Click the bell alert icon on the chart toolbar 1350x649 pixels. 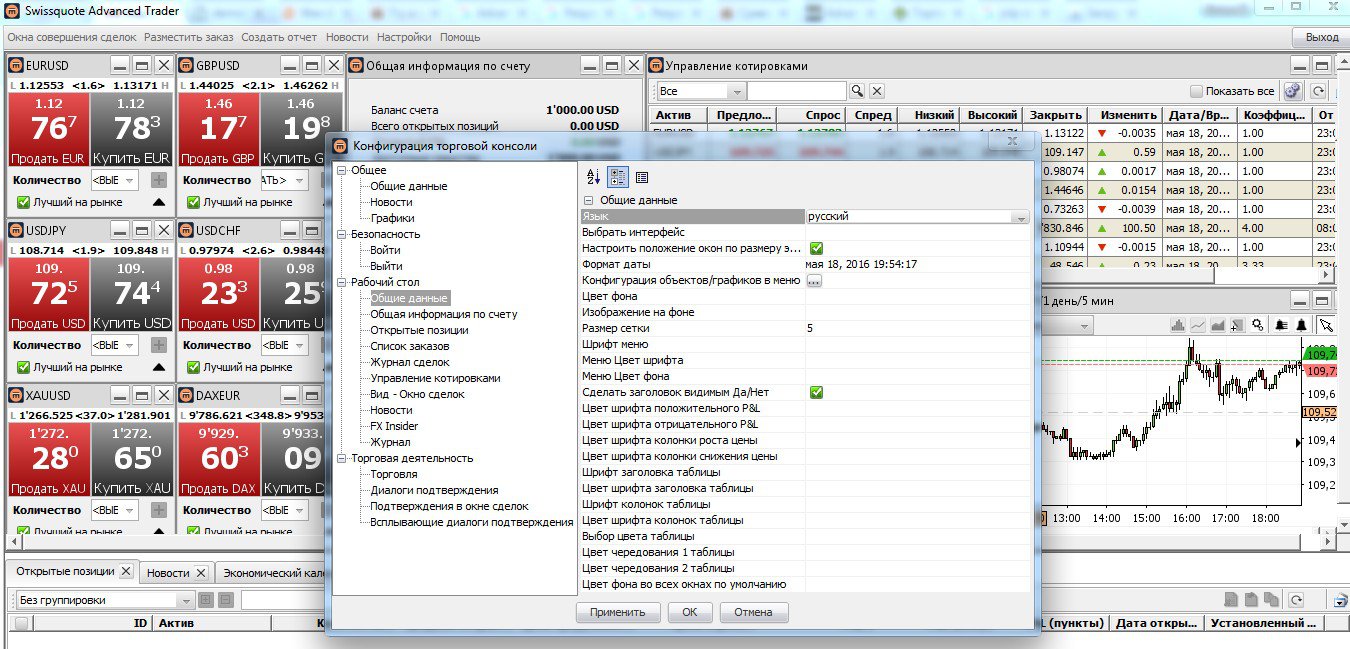coord(1302,325)
